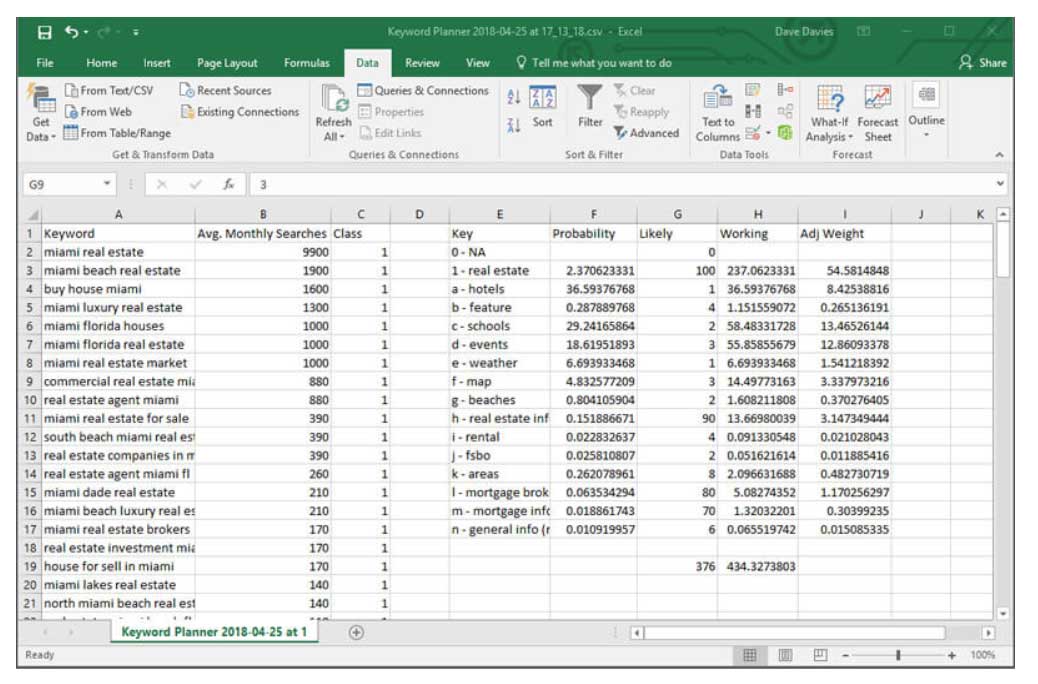Zoom in using the plus icon
The width and height of the screenshot is (1038, 684).
tap(951, 656)
